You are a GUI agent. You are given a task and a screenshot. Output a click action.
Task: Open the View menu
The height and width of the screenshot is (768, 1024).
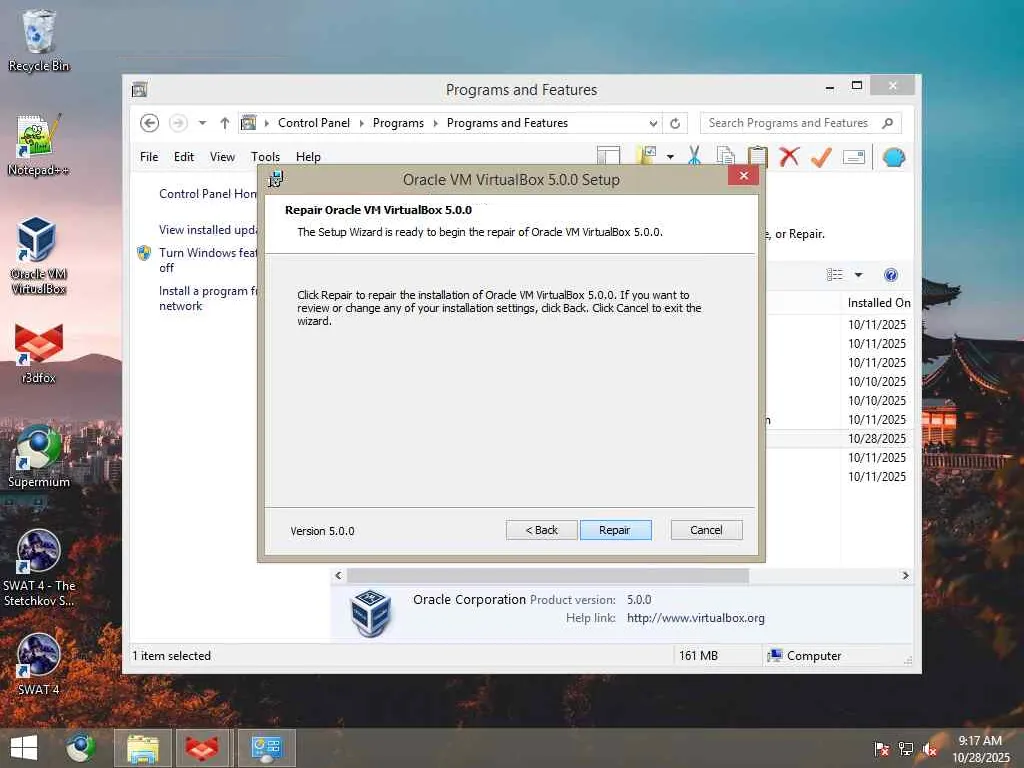[222, 157]
